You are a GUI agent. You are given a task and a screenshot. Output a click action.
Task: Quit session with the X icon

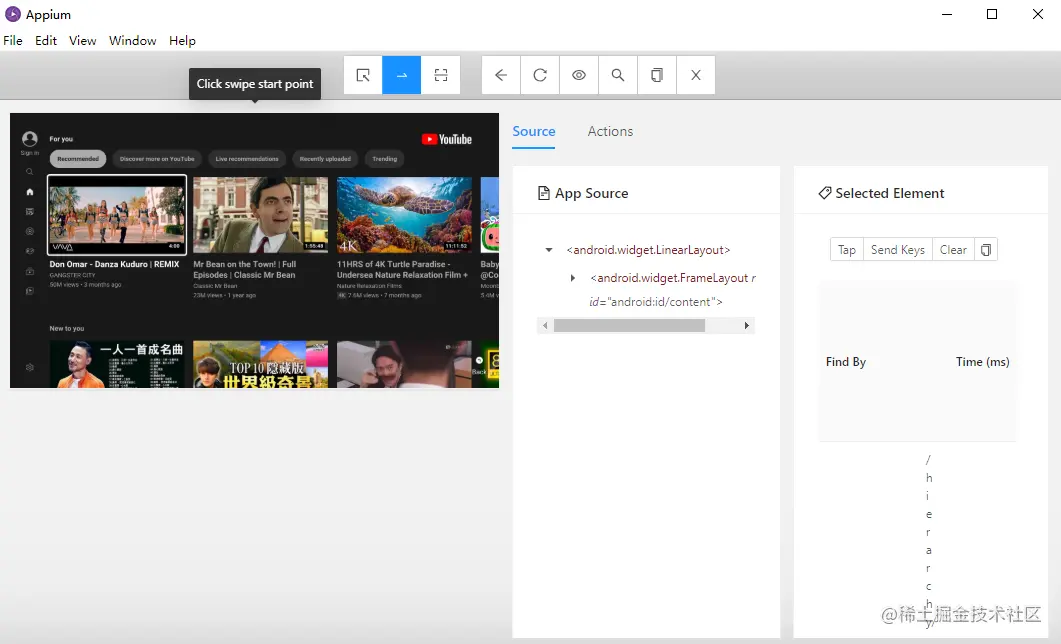[696, 75]
